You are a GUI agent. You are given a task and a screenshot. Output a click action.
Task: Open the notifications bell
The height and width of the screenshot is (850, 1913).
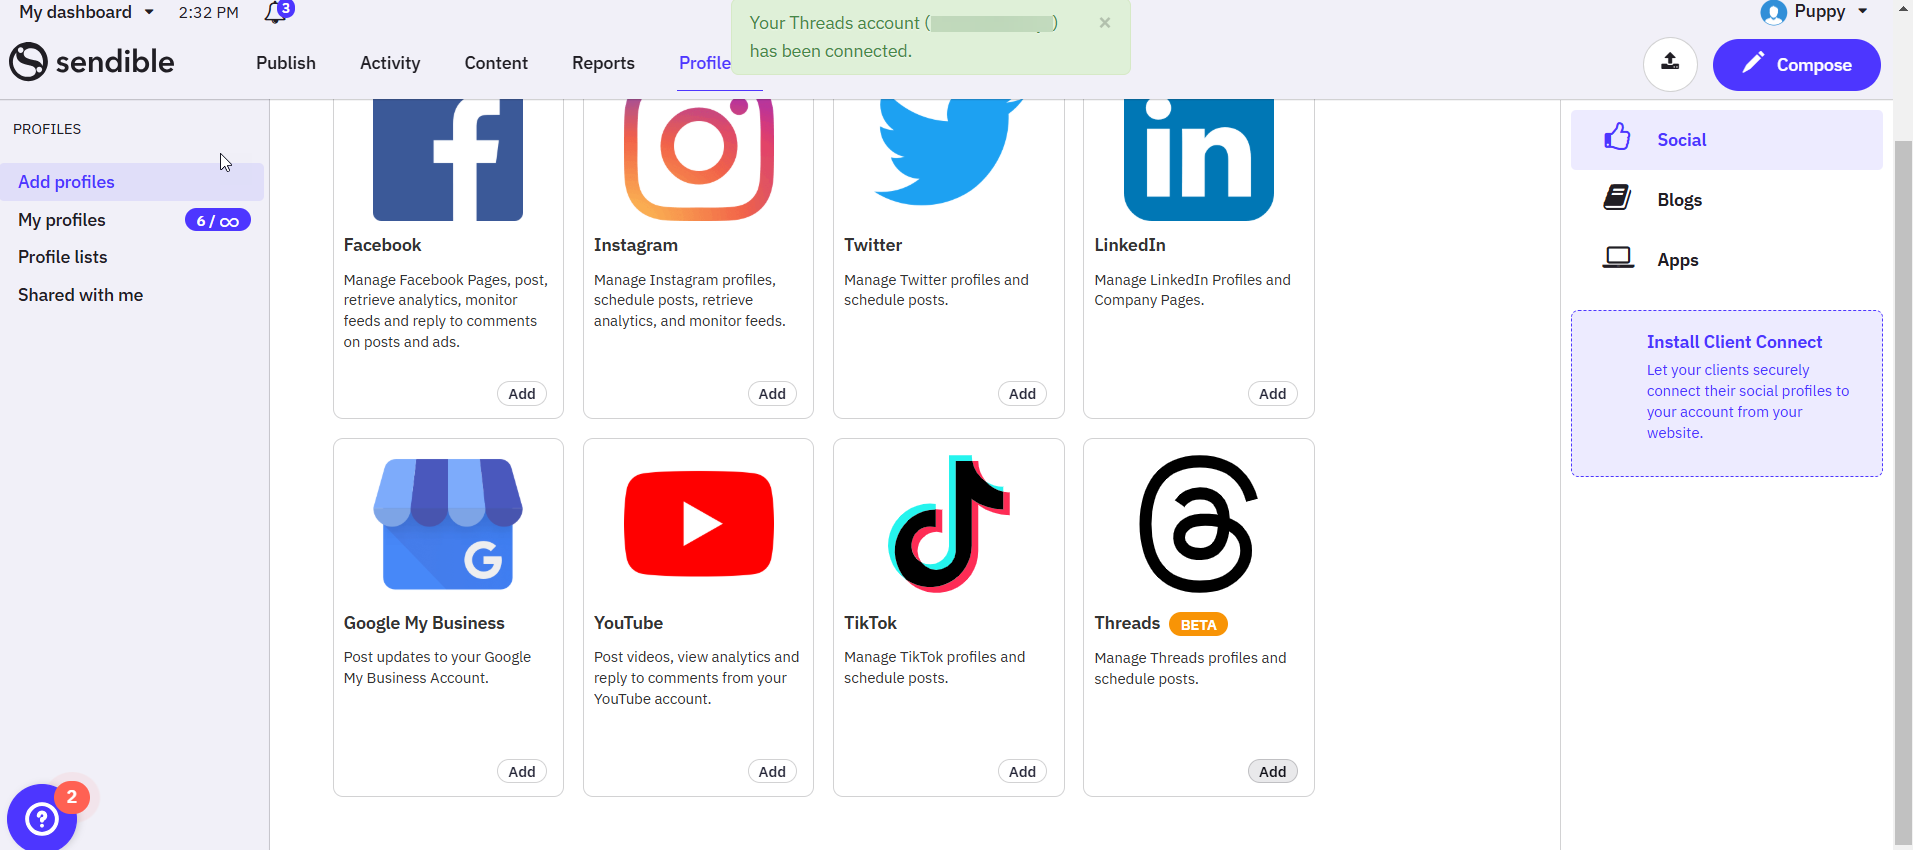coord(274,13)
